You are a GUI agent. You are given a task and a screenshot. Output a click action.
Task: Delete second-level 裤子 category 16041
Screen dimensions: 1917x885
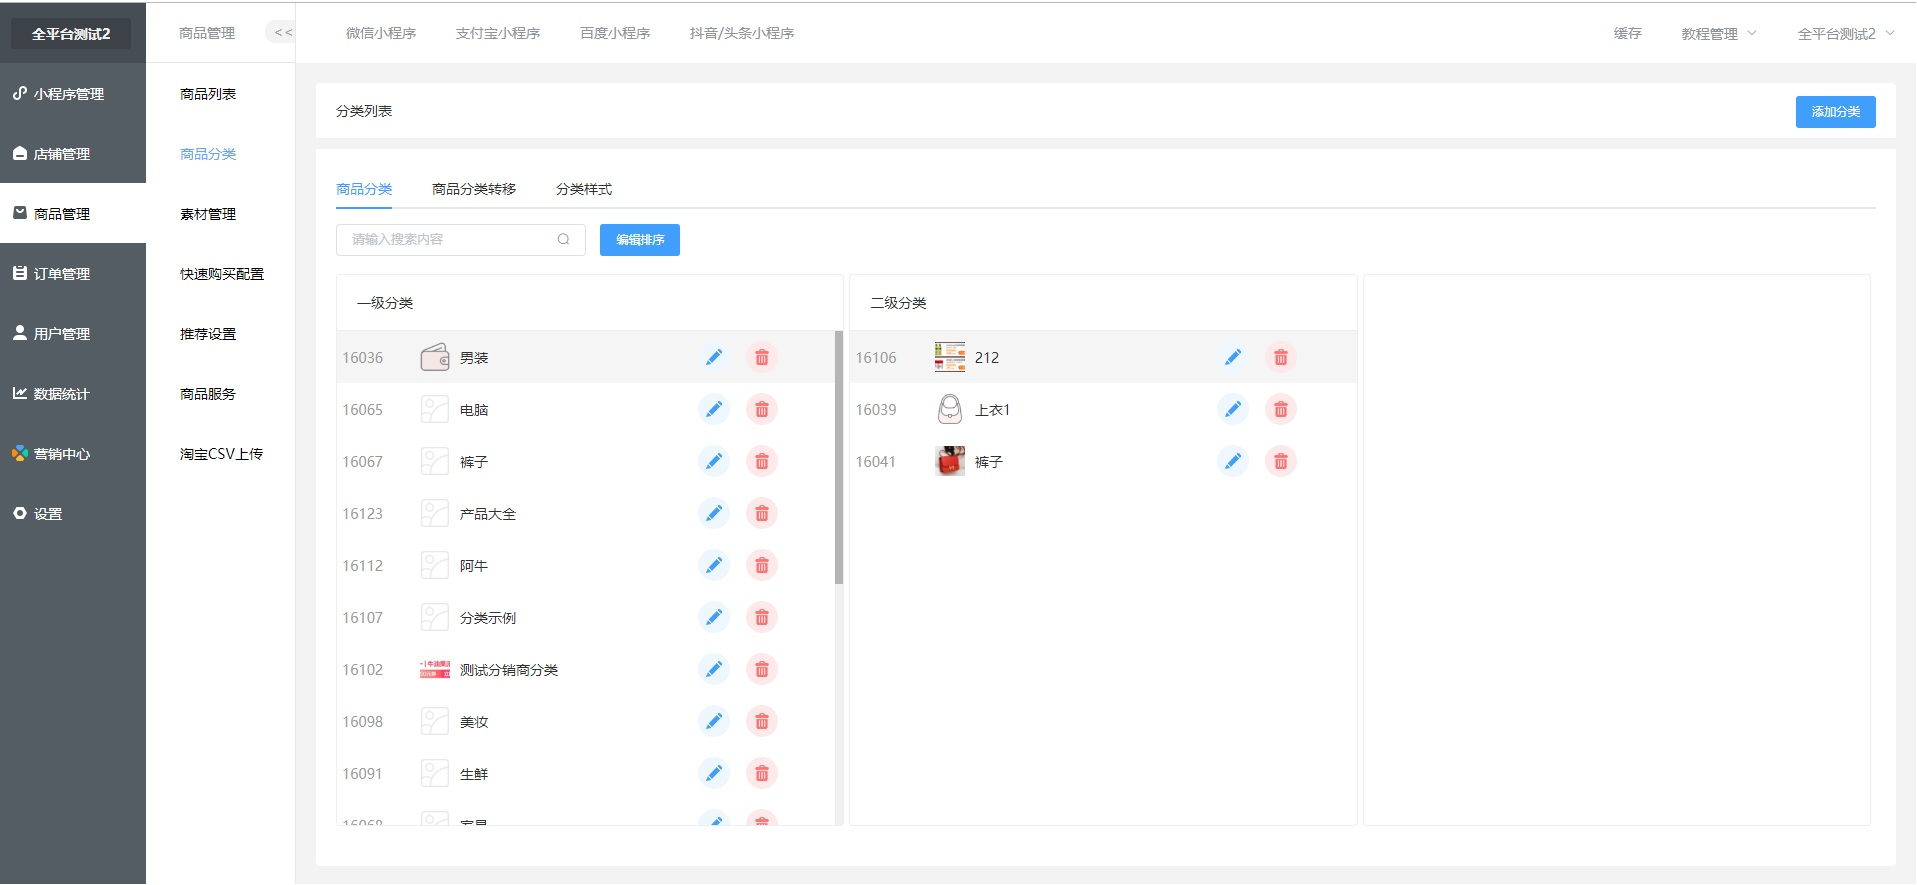[x=1281, y=461]
